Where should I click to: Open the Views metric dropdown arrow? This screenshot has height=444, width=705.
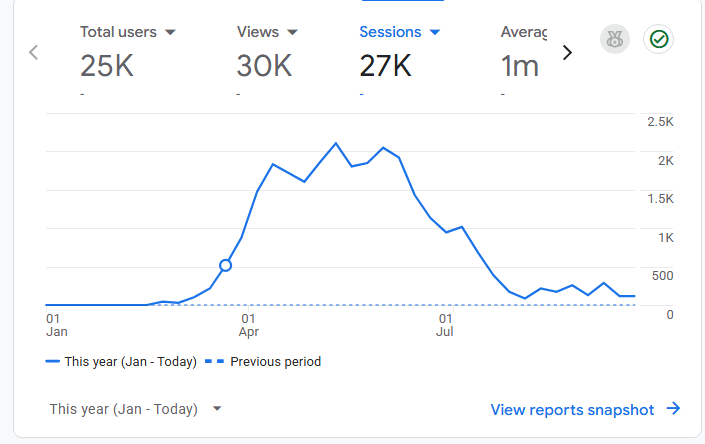pos(292,32)
